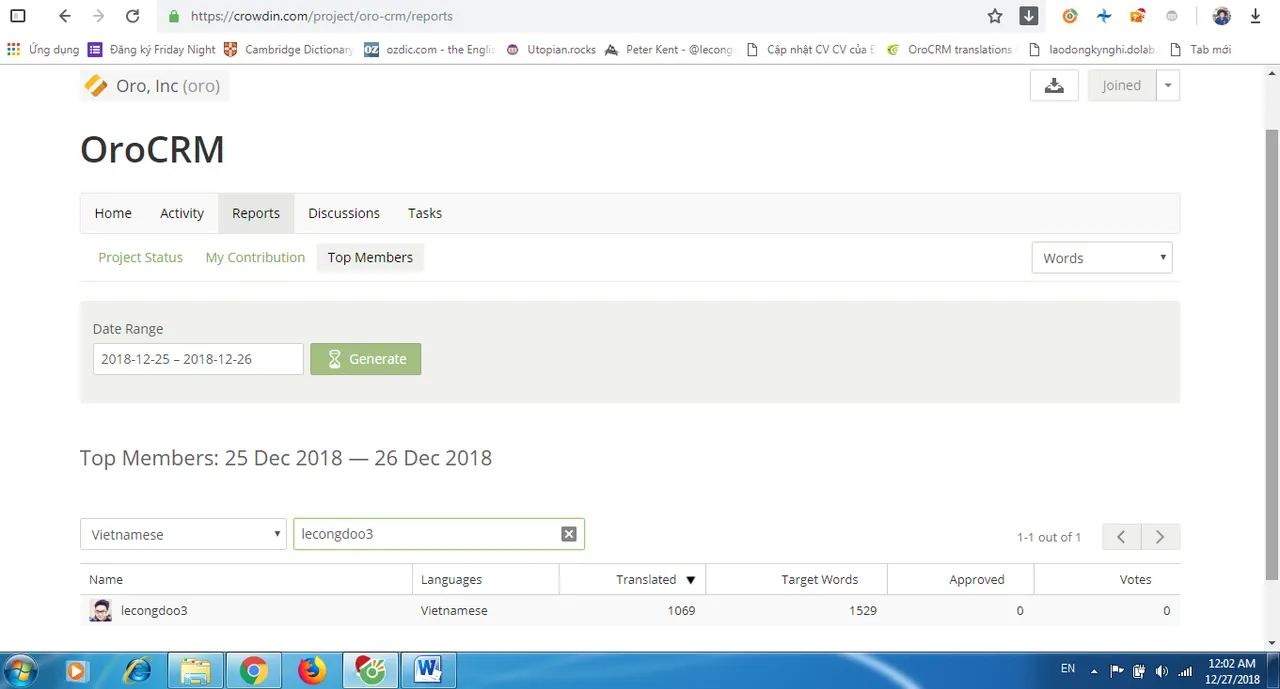Click the Target Words value 1529
Image resolution: width=1280 pixels, height=689 pixels.
862,610
